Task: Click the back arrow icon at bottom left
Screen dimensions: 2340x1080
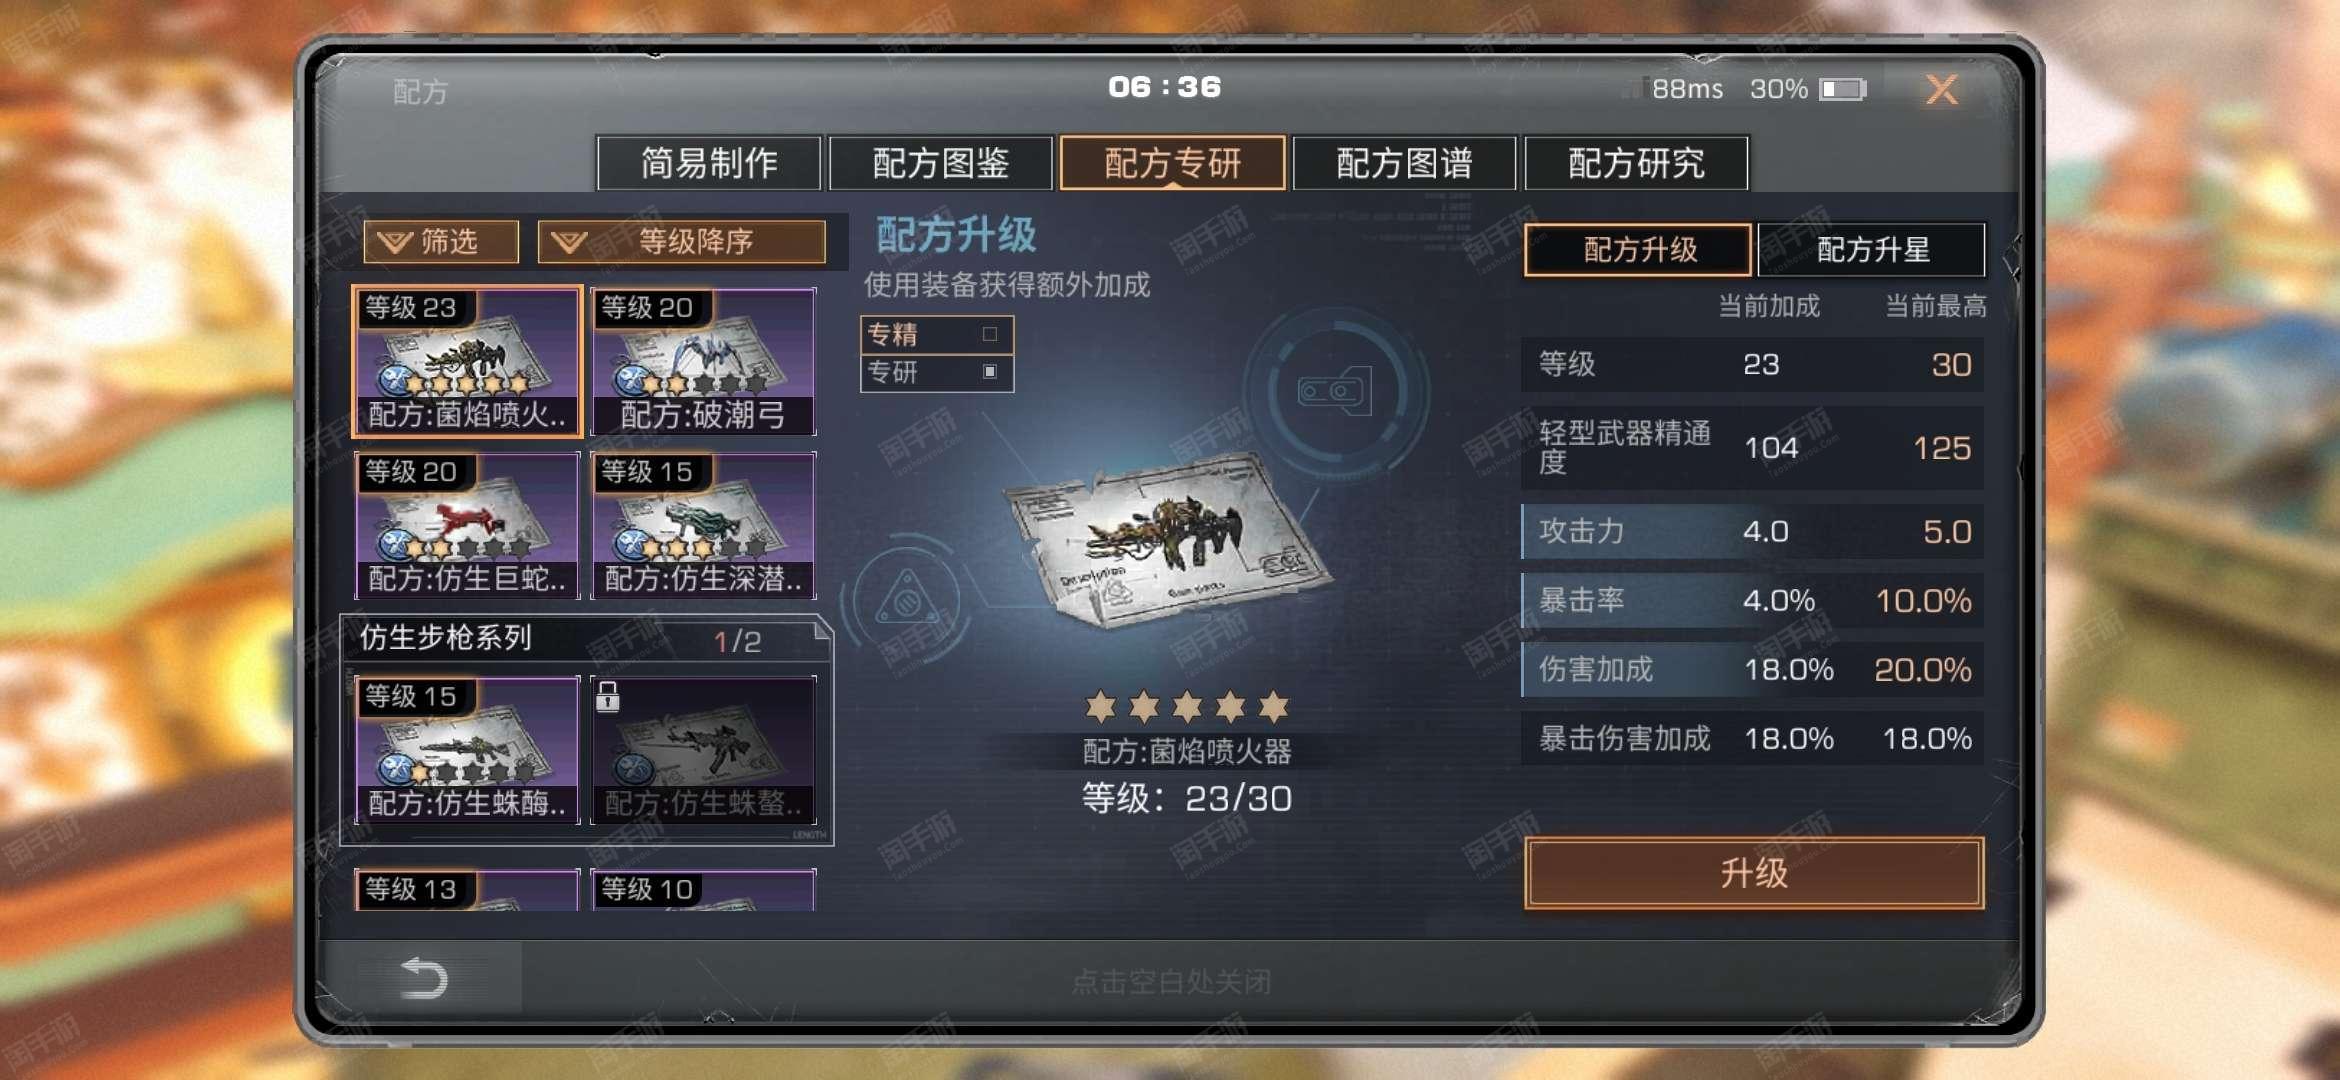Action: coord(423,977)
